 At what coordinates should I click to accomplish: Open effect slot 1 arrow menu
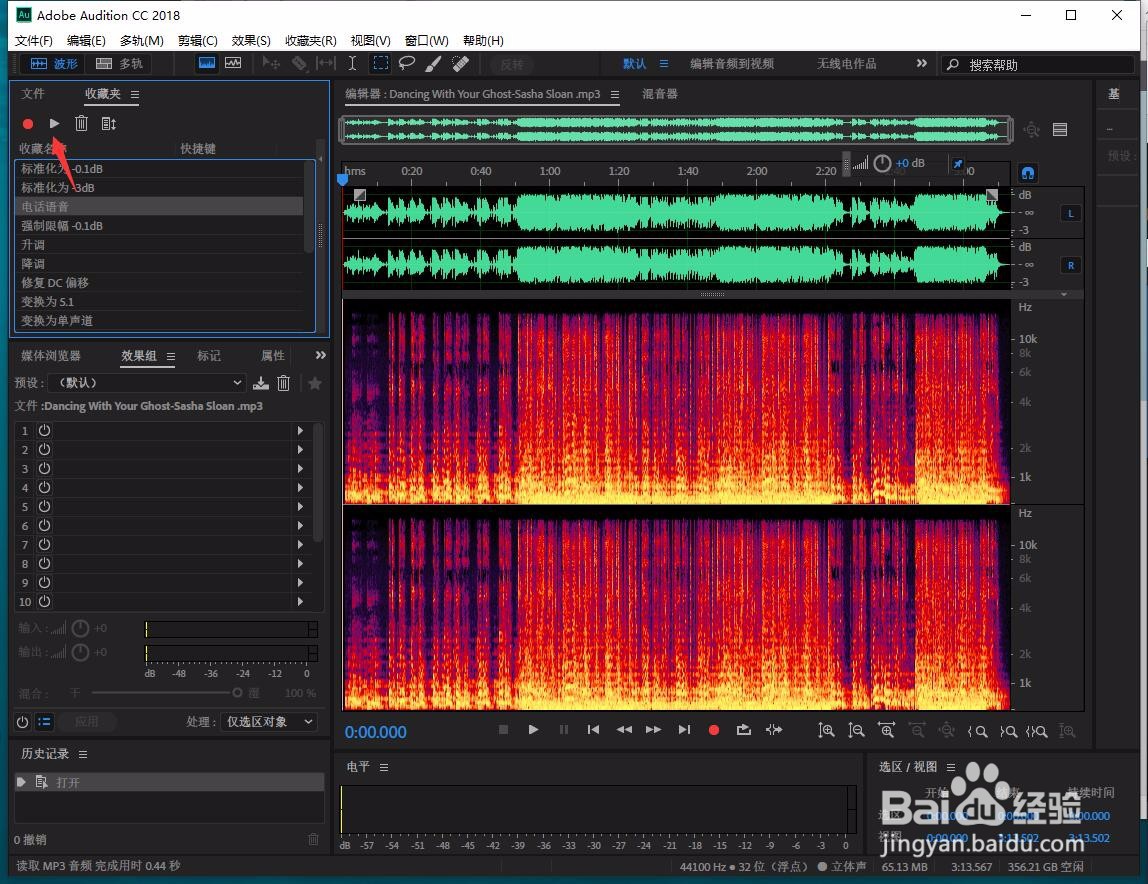pyautogui.click(x=300, y=431)
